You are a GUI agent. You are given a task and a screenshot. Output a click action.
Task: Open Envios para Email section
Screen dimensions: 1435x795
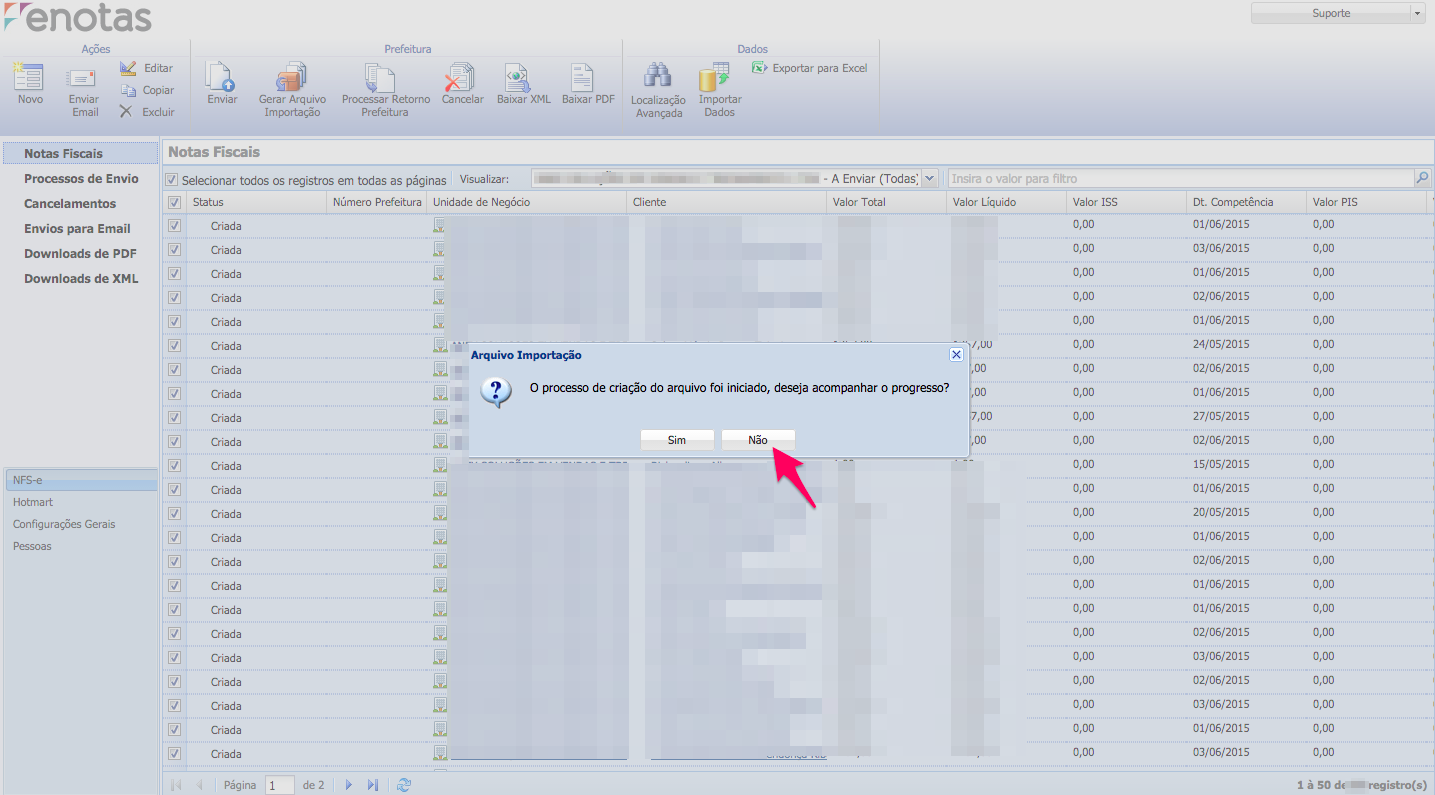point(77,228)
